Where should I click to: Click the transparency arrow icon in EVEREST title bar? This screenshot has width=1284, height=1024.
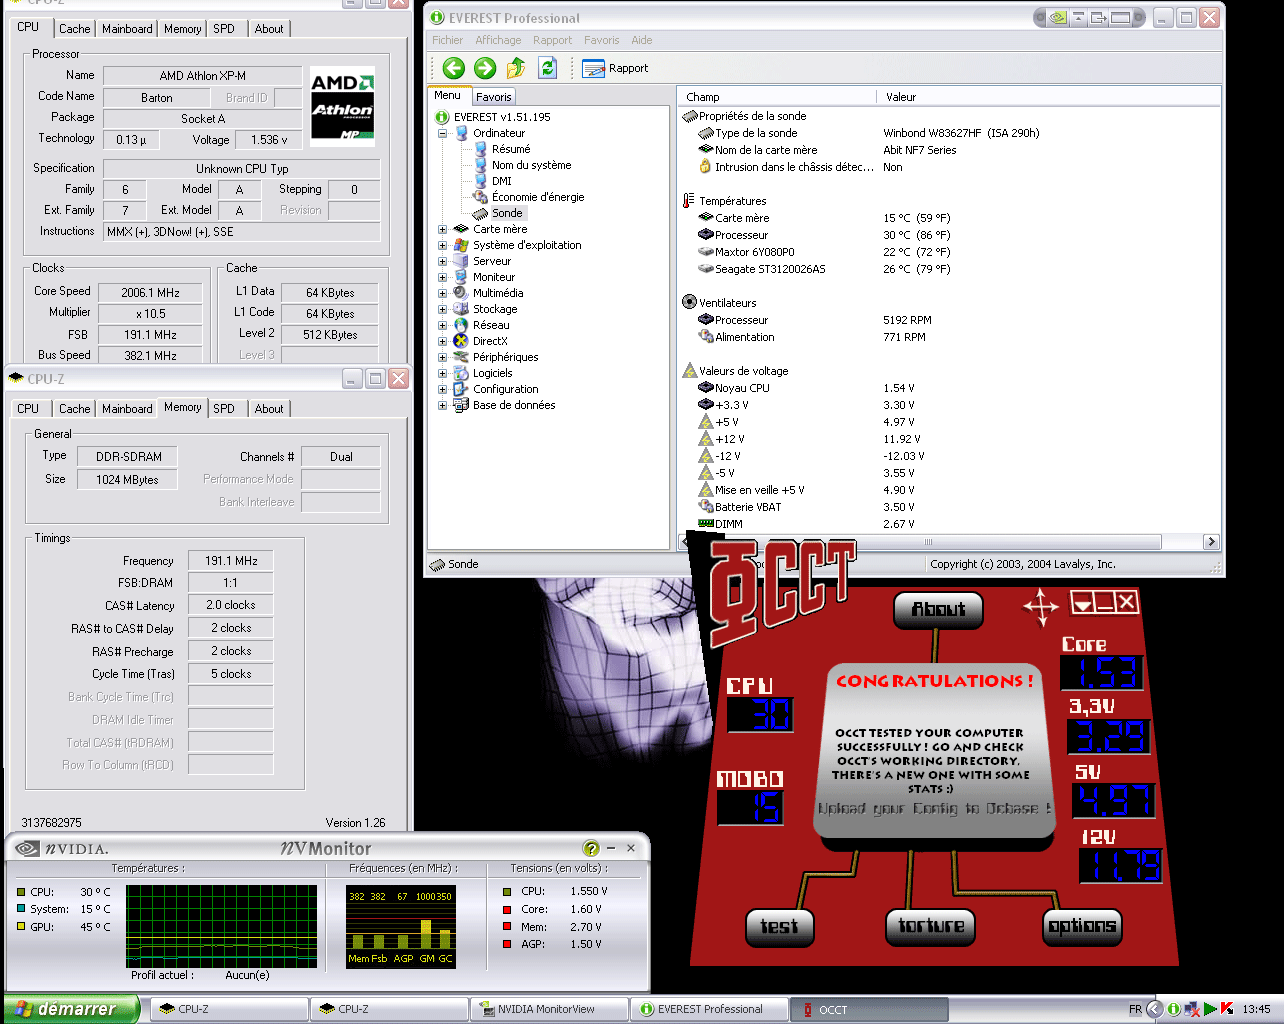click(x=1079, y=17)
